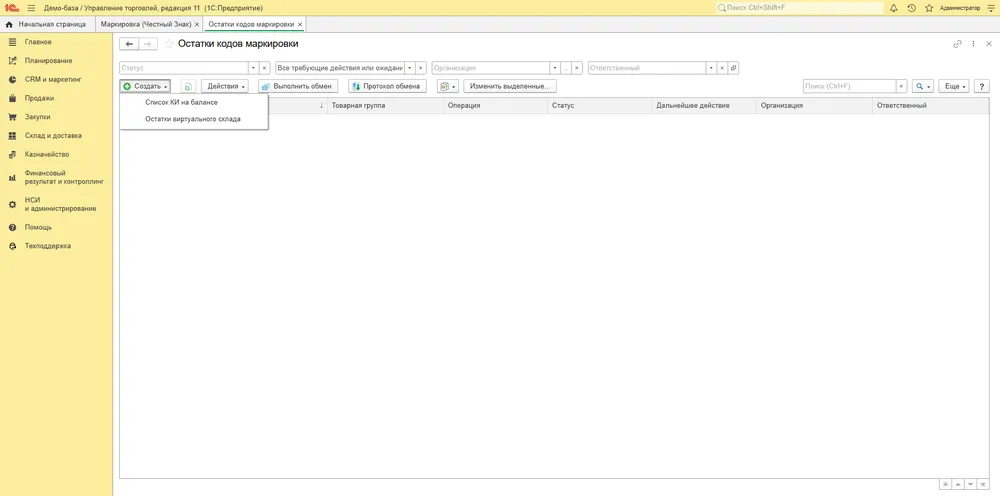Screen dimensions: 1000x496
Task: Close the Остатки кодов маркировки tab
Action: 300,24
